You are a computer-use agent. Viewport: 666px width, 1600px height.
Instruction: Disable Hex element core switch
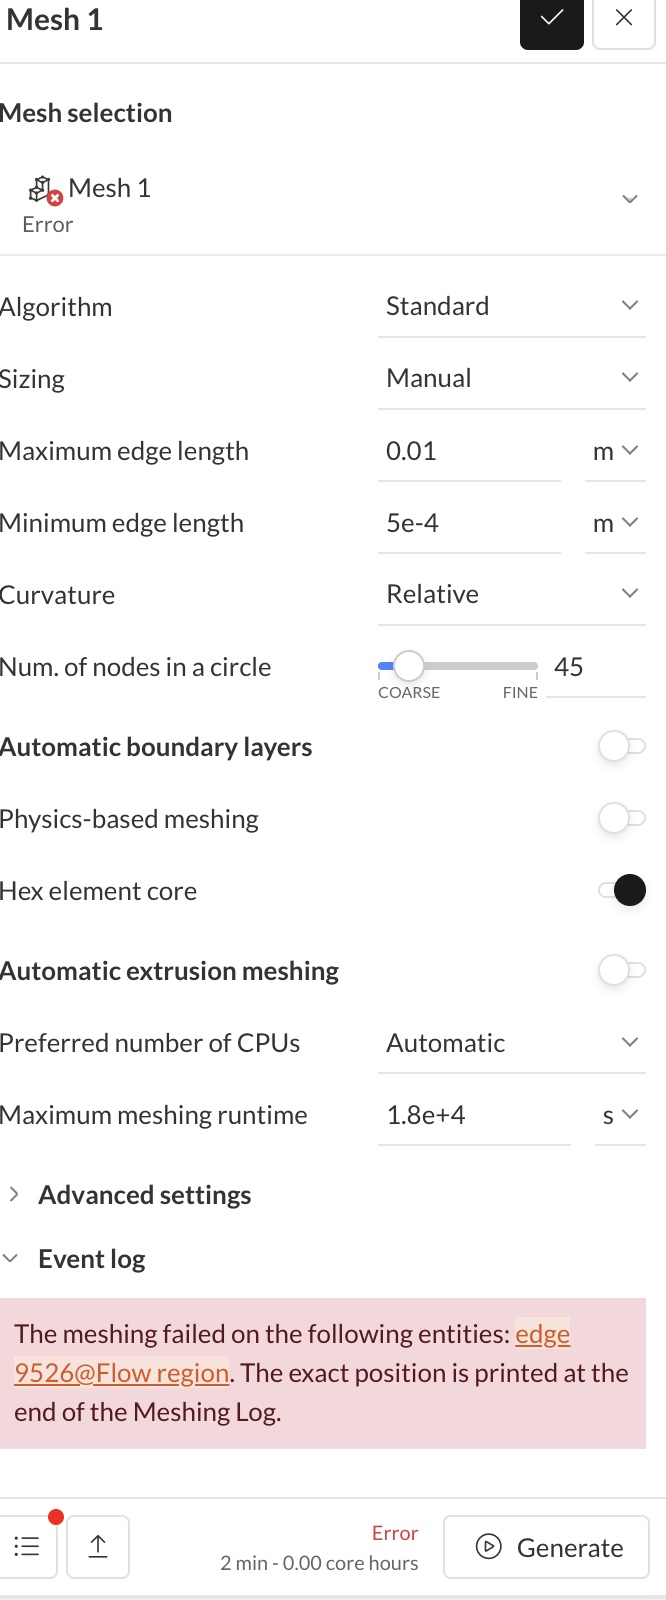(x=621, y=890)
